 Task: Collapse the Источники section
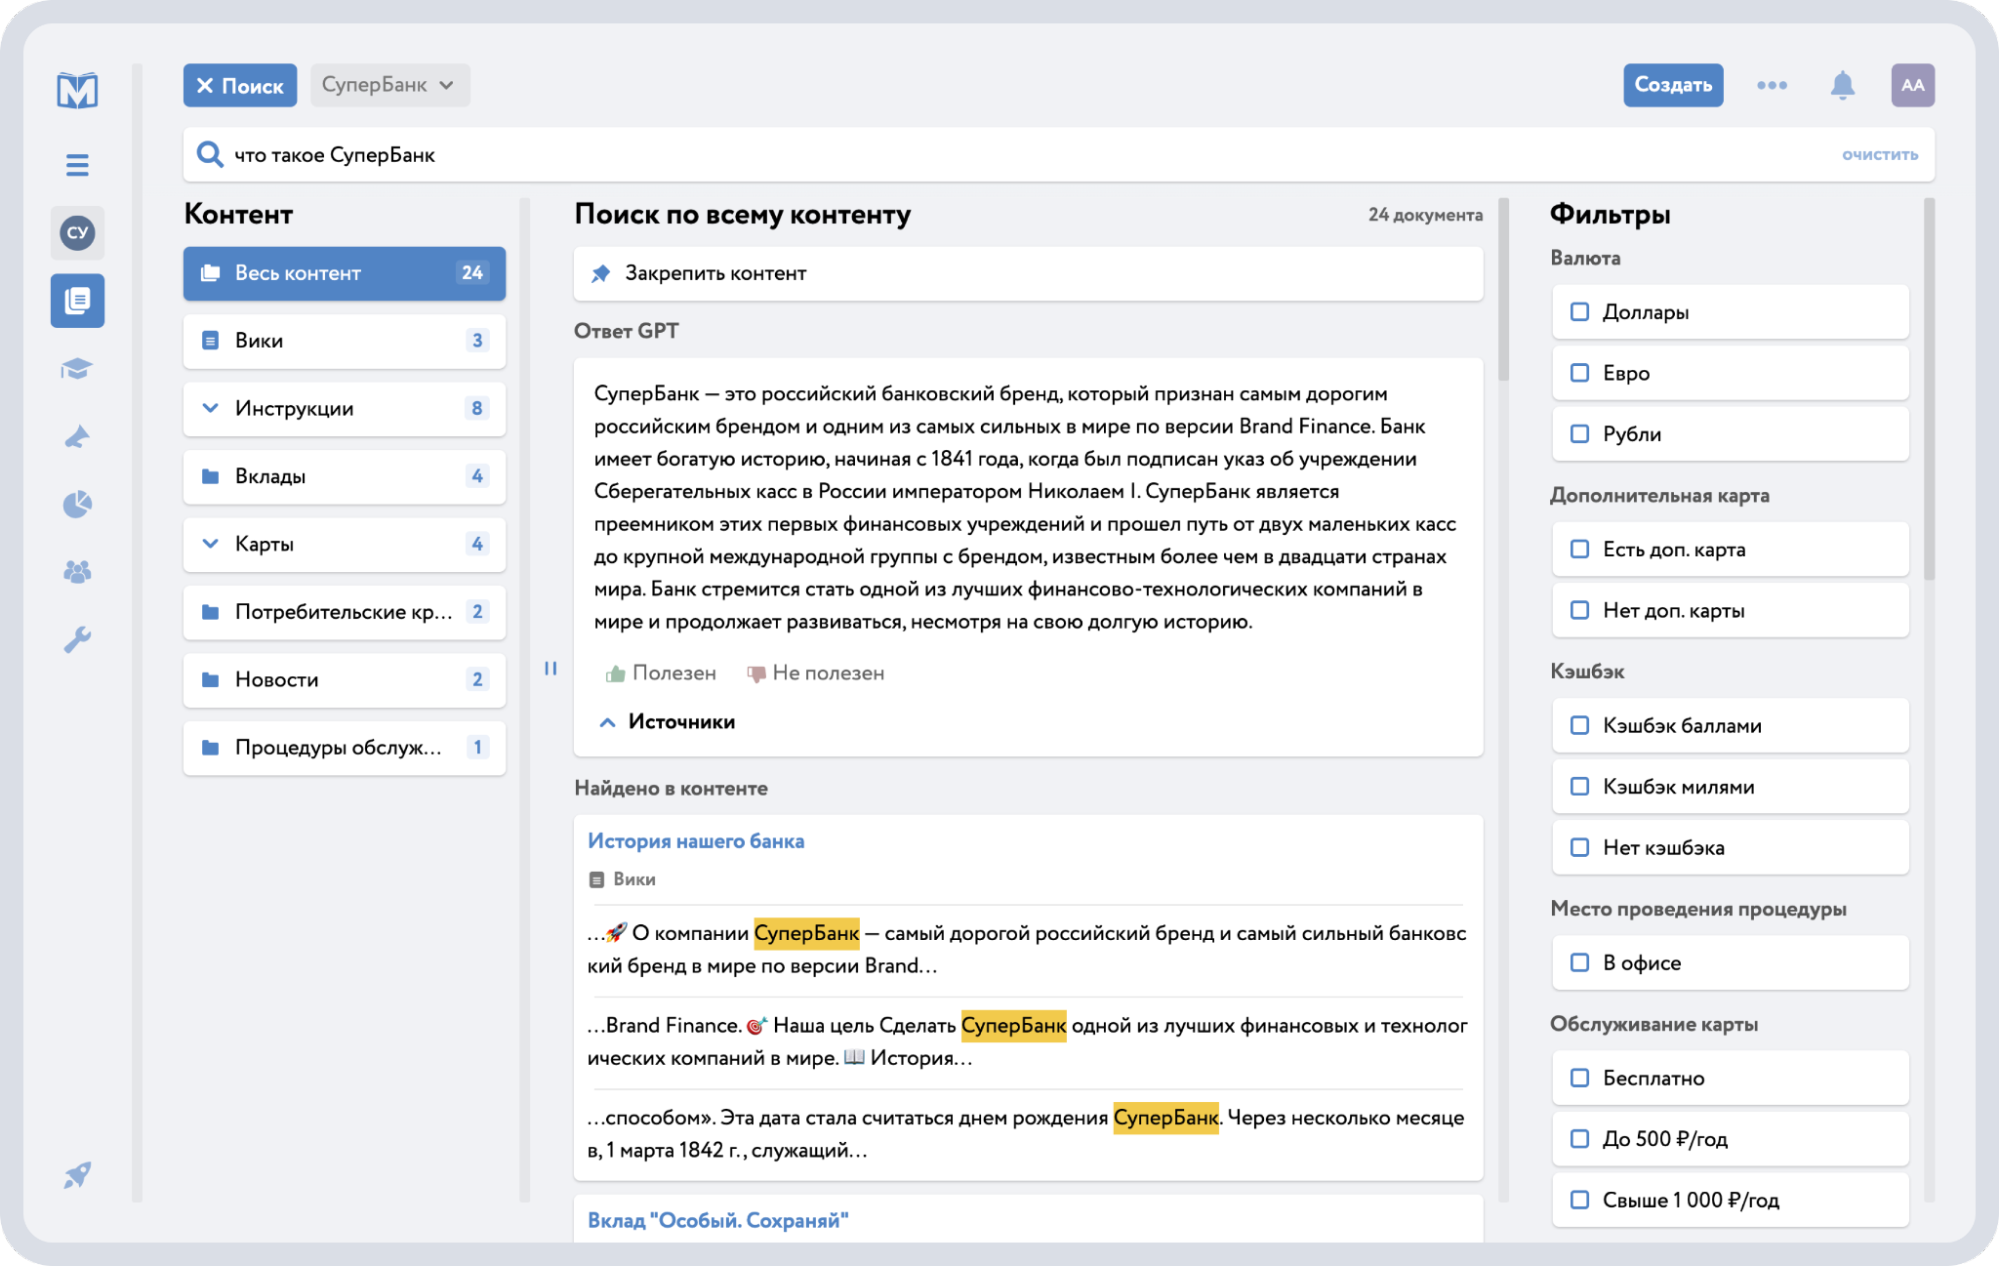click(x=607, y=722)
